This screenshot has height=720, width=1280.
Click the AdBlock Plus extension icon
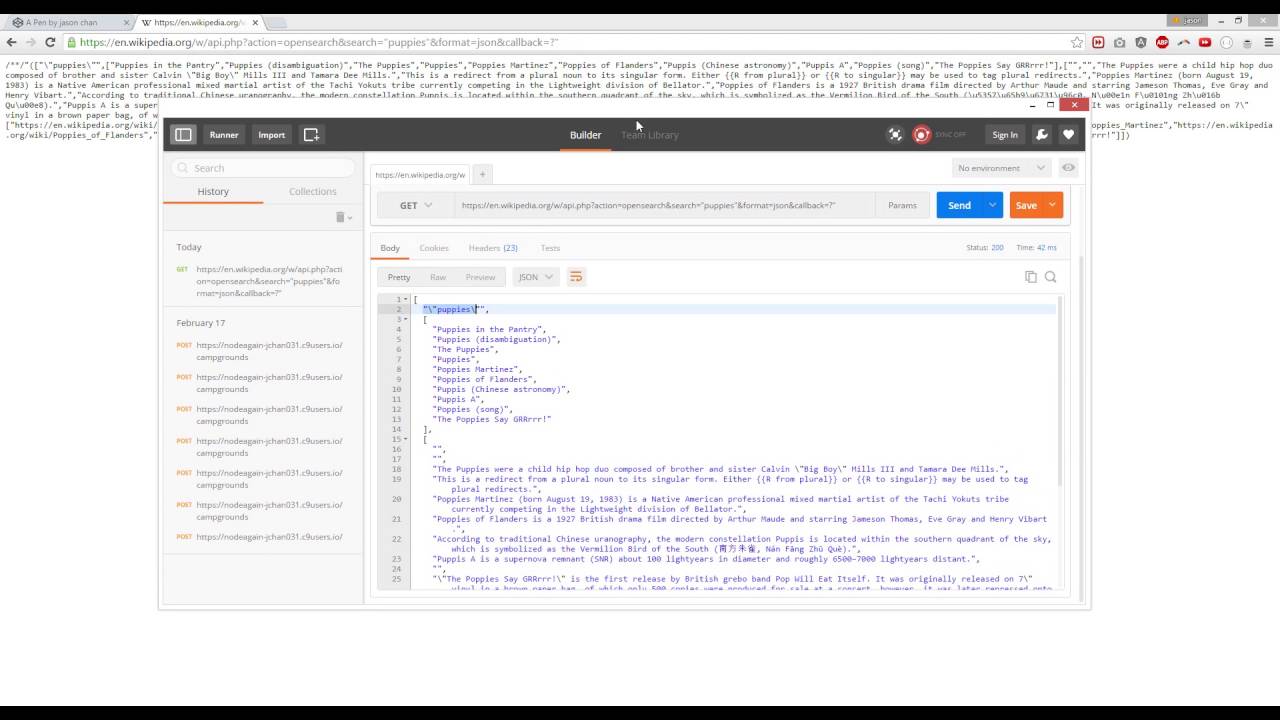pyautogui.click(x=1162, y=42)
